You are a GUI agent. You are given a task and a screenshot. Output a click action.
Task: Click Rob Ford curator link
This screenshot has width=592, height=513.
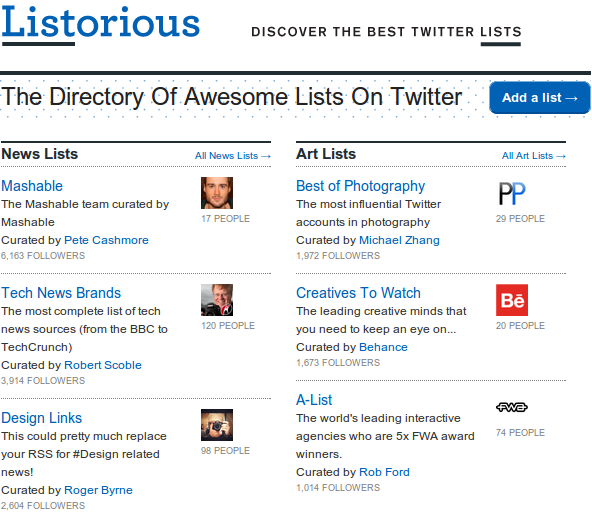coord(384,472)
